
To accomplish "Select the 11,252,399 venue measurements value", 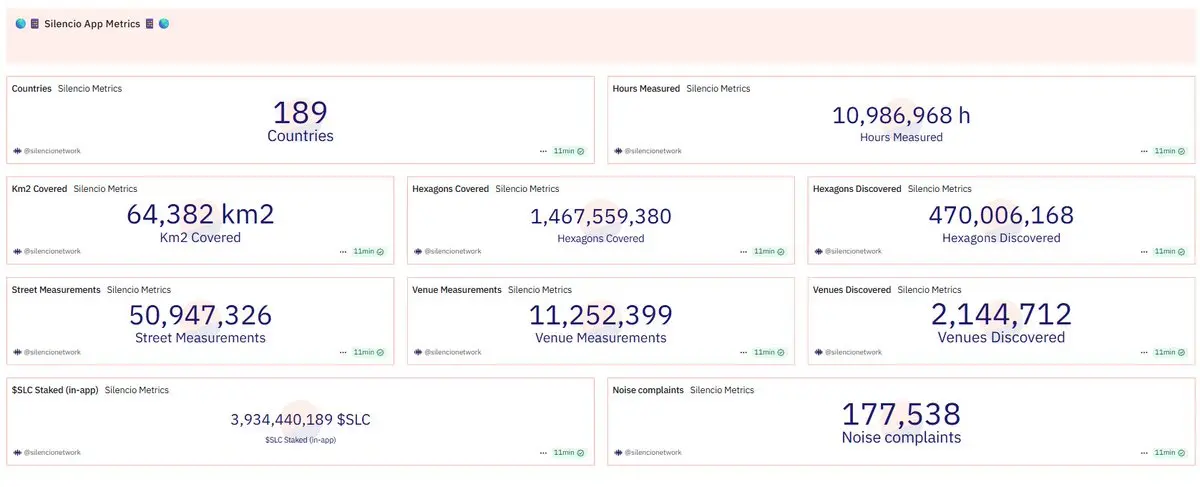I will pos(601,315).
